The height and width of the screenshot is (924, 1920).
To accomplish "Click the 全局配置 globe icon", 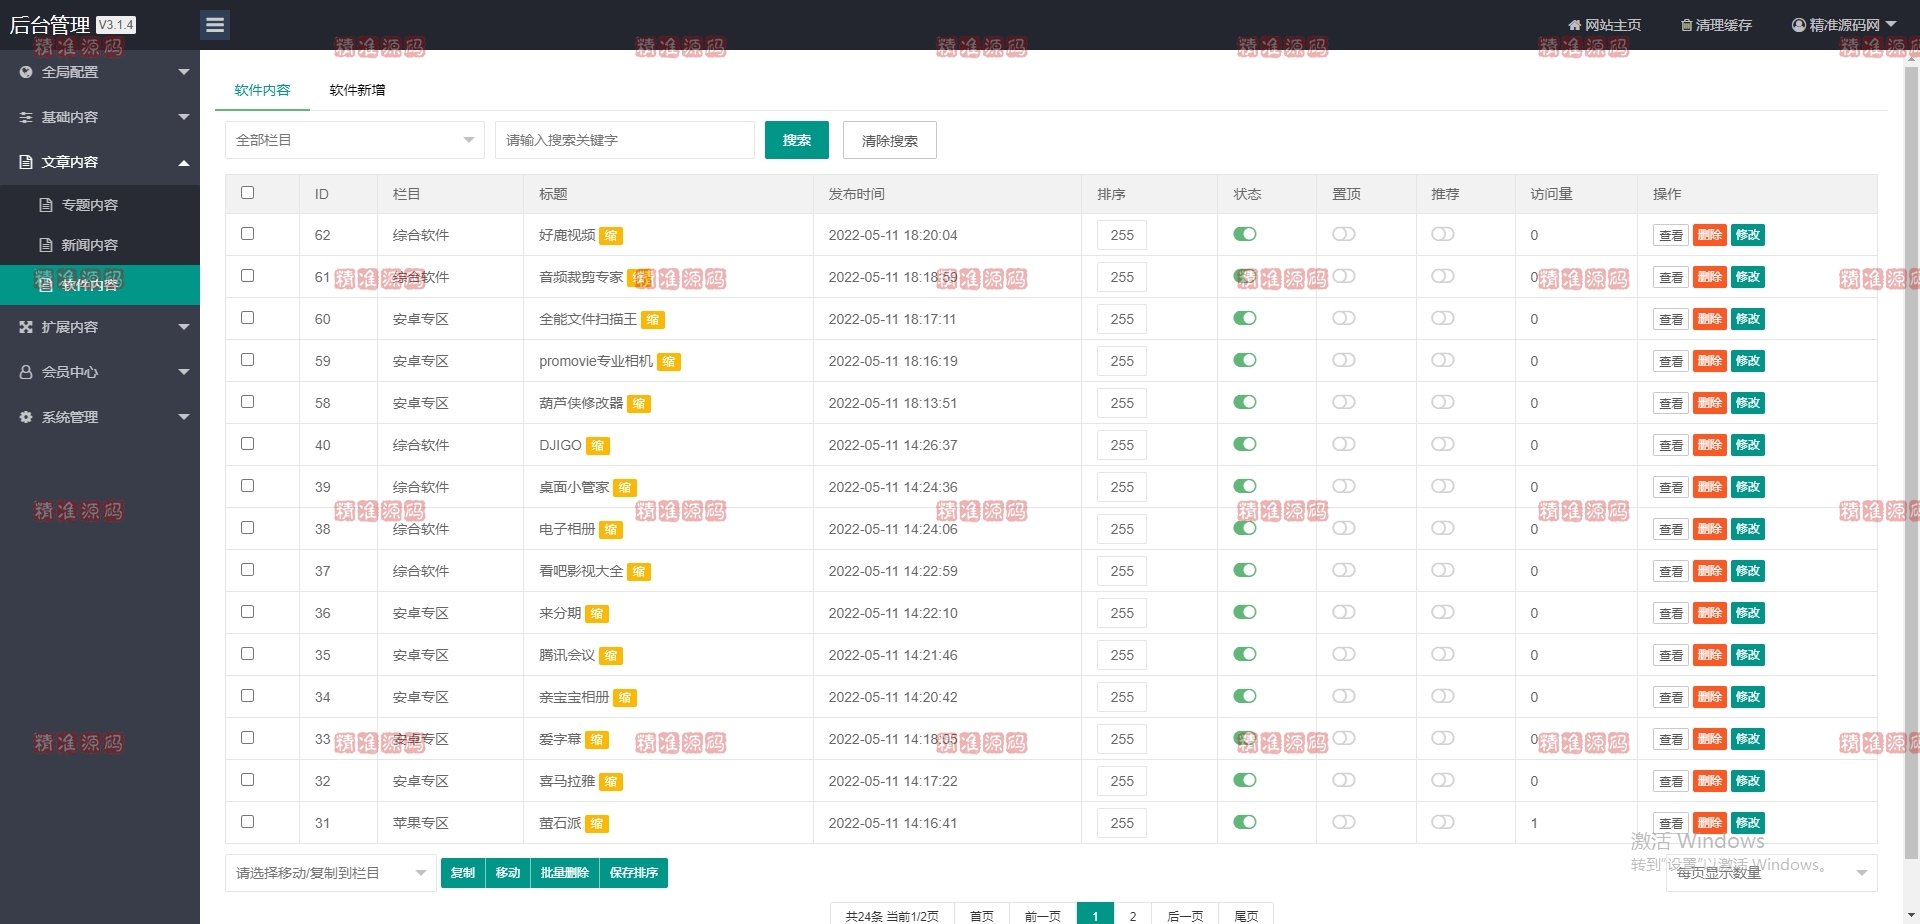I will (x=26, y=72).
